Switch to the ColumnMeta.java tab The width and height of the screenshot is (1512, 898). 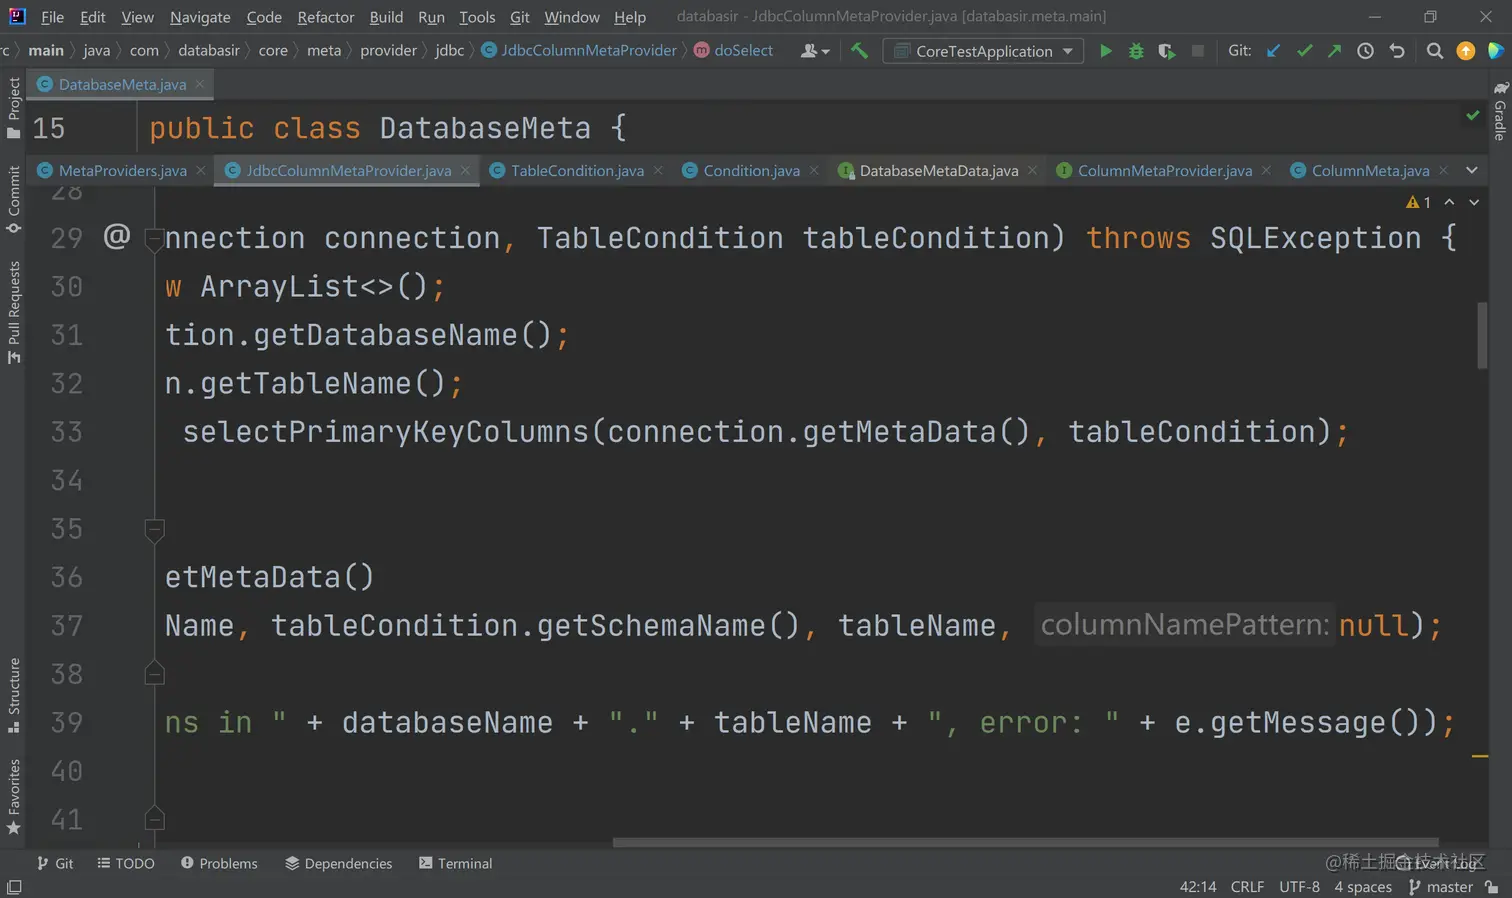(x=1370, y=170)
